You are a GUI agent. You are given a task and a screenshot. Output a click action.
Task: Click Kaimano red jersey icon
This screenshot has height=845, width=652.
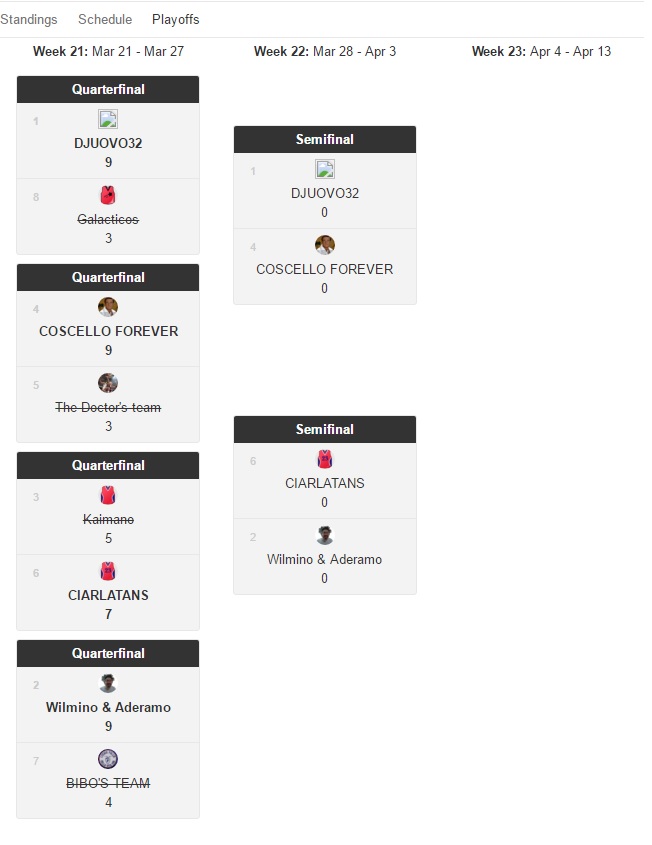click(x=108, y=495)
